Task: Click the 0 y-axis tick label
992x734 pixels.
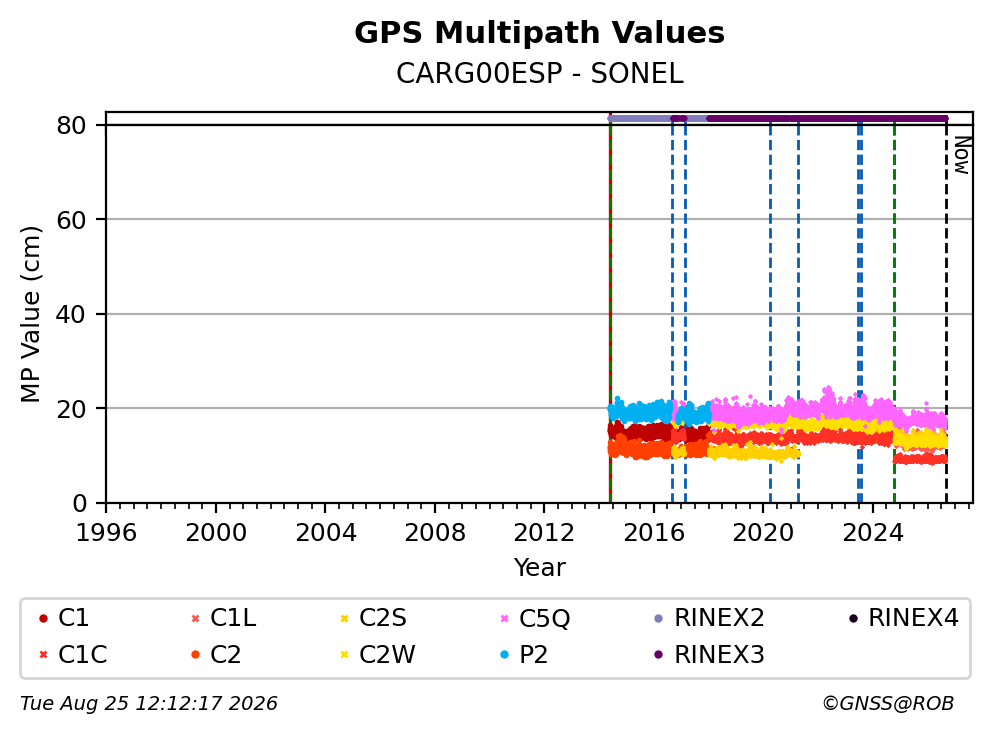Action: 79,504
